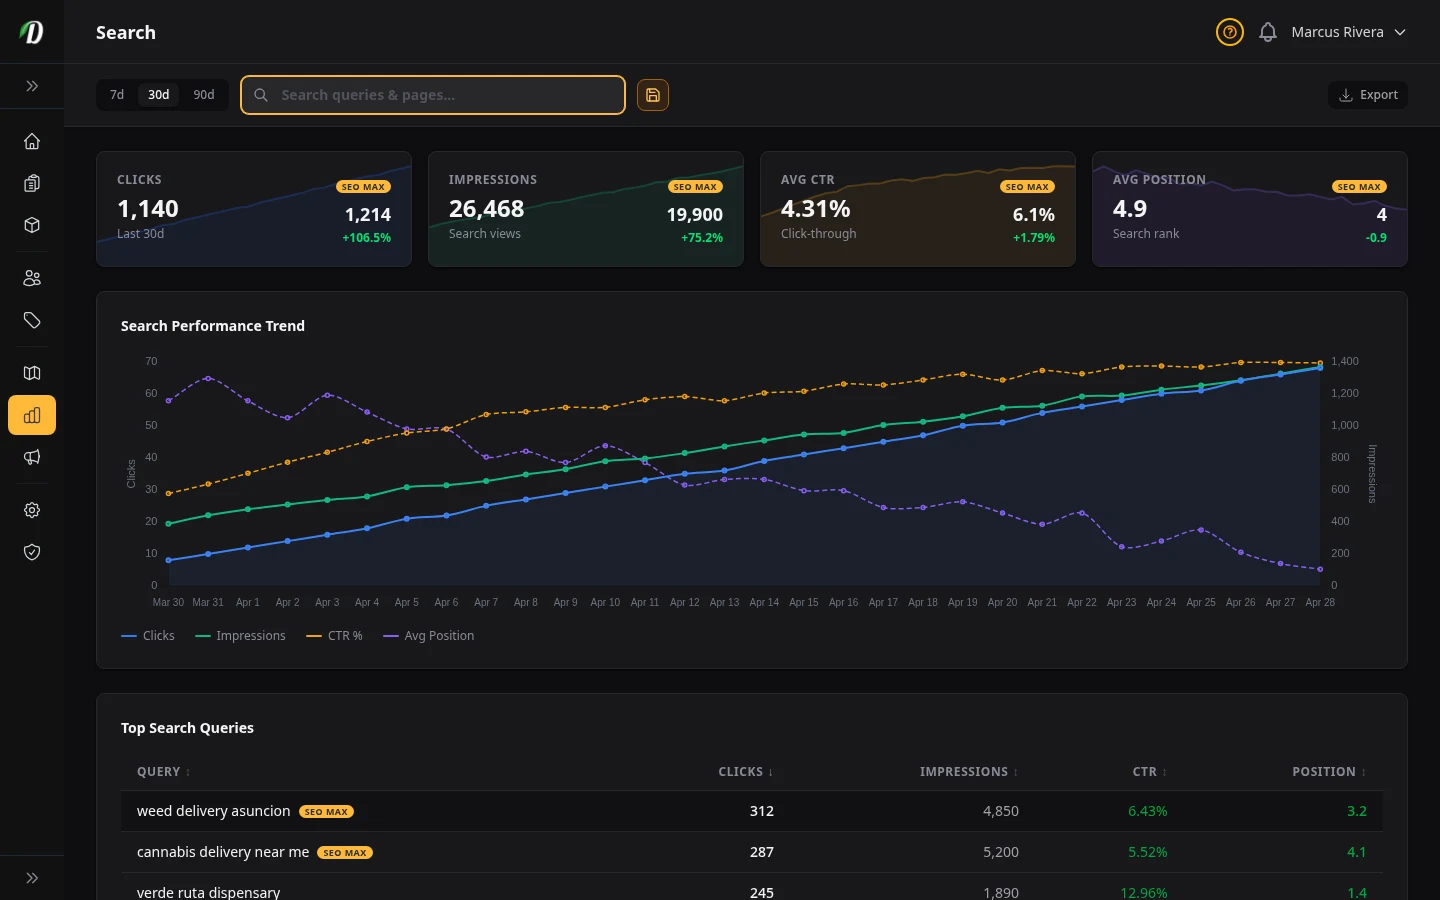
Task: Toggle the Clicks series in chart legend
Action: [148, 636]
